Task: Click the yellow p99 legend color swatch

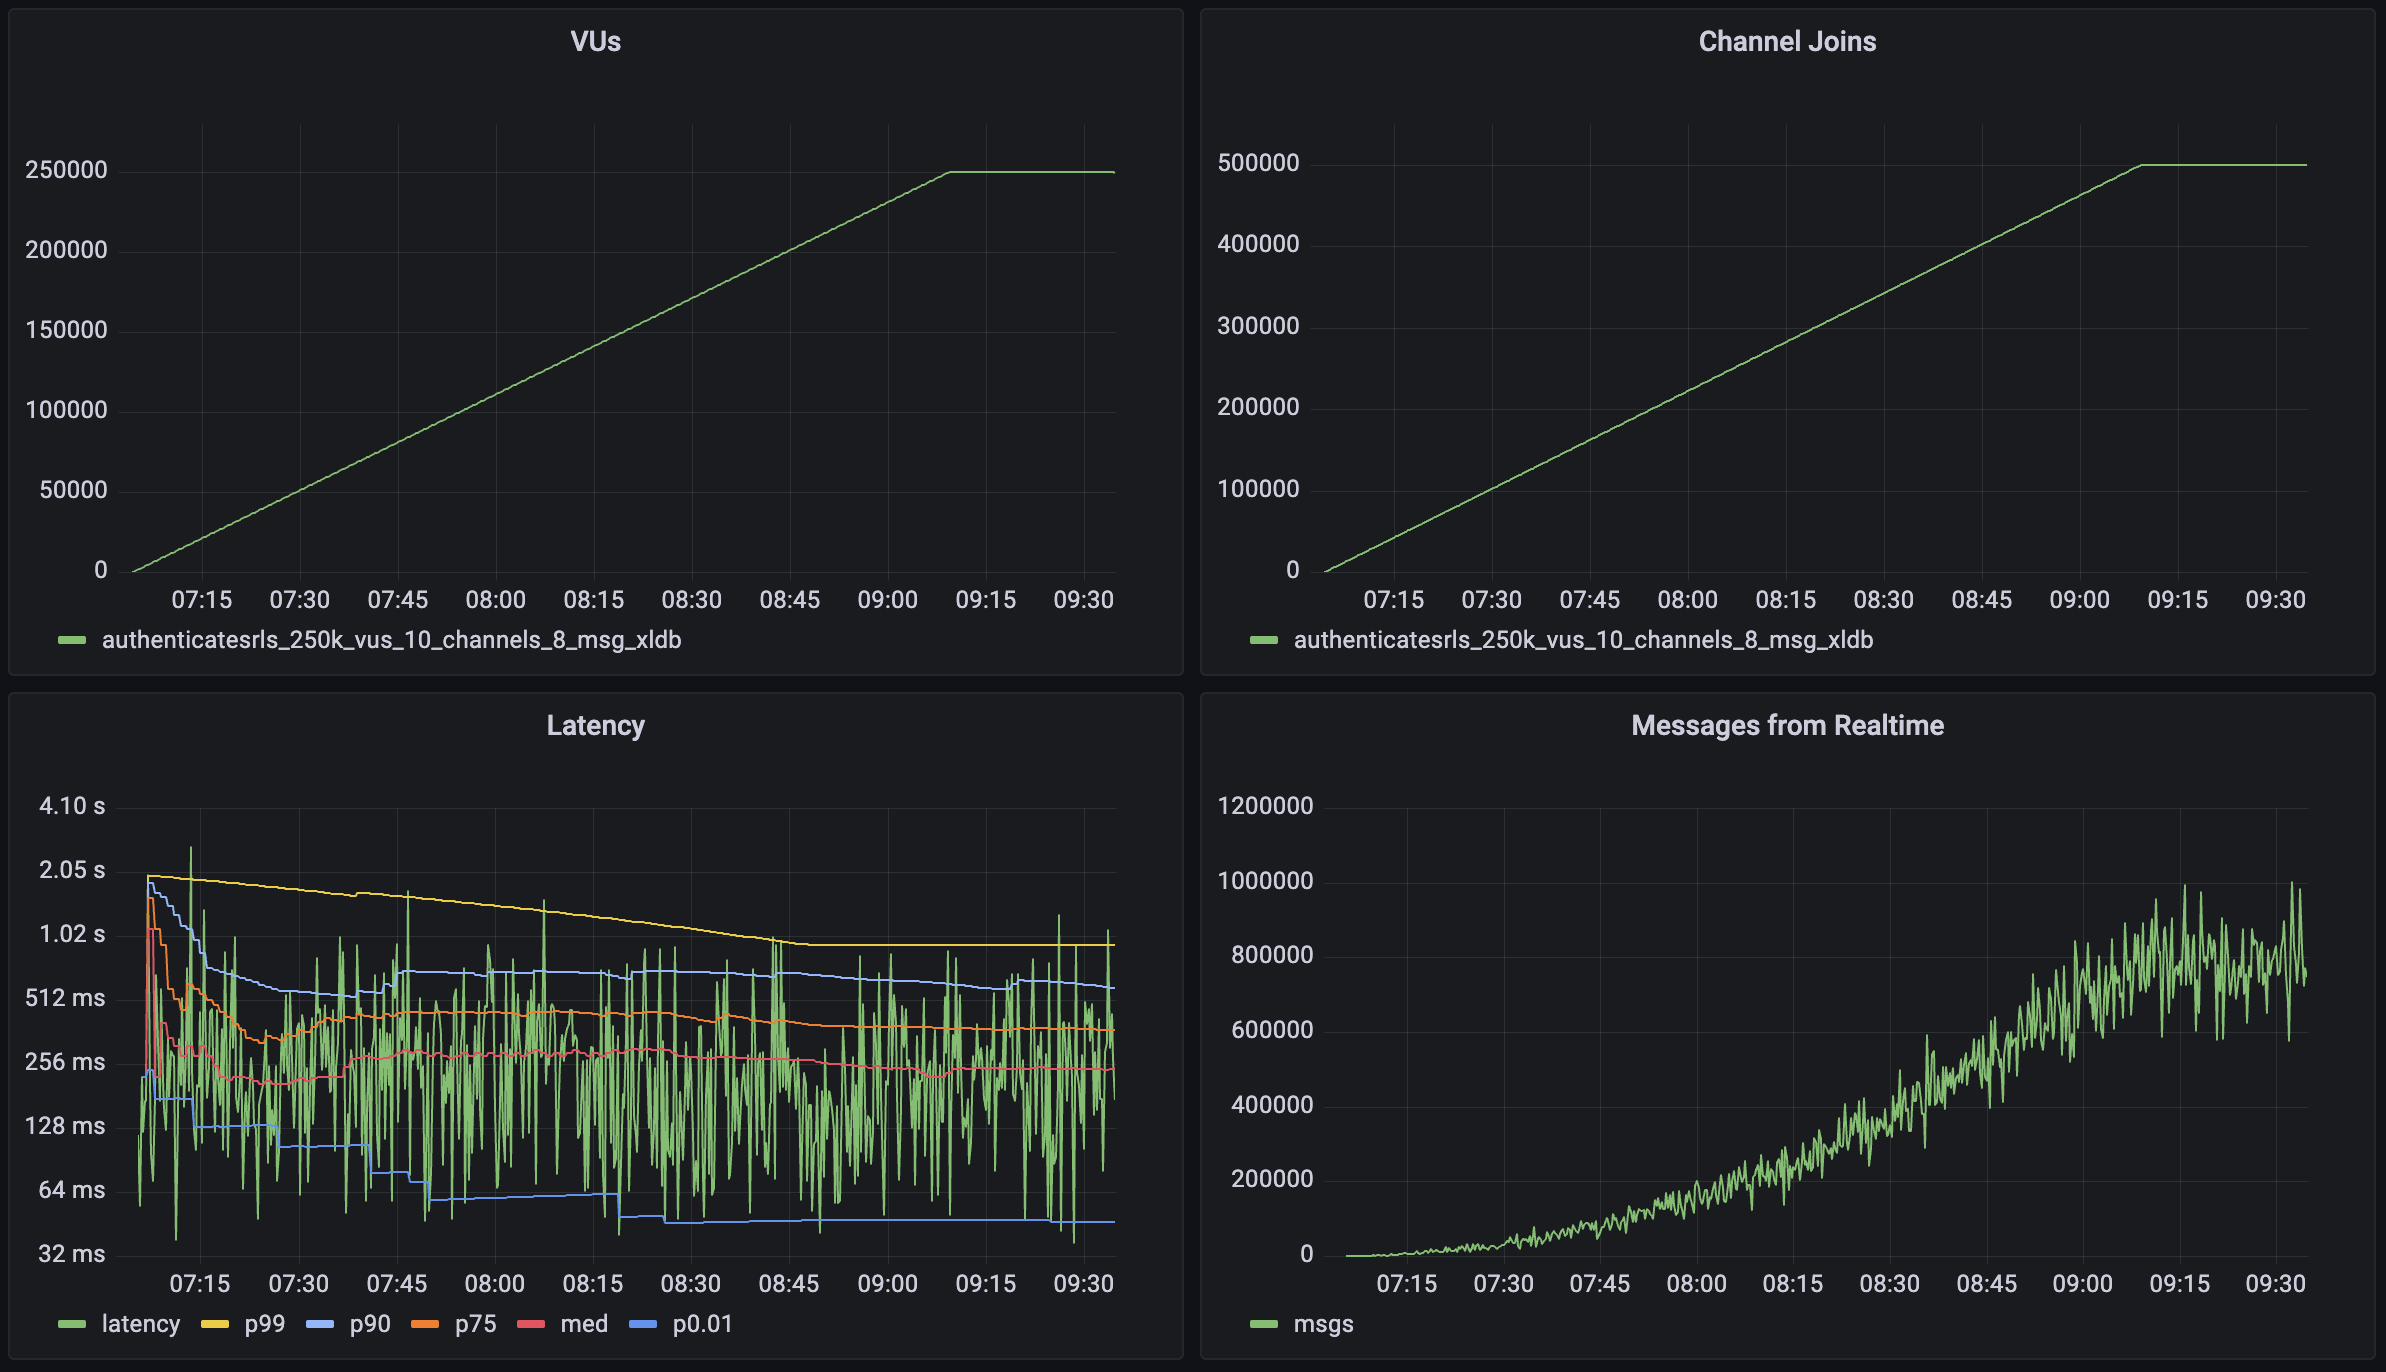Action: [x=215, y=1325]
